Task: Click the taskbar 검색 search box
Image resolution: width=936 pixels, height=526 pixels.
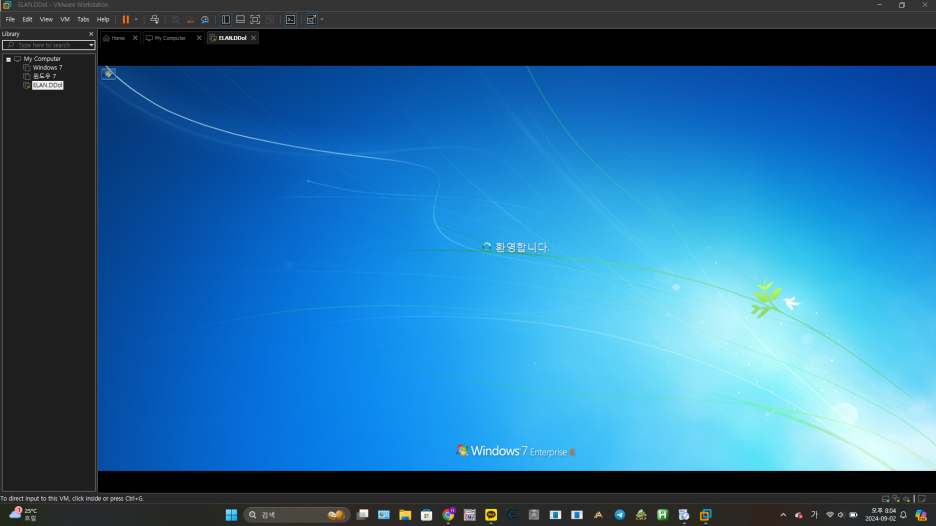Action: coord(295,515)
